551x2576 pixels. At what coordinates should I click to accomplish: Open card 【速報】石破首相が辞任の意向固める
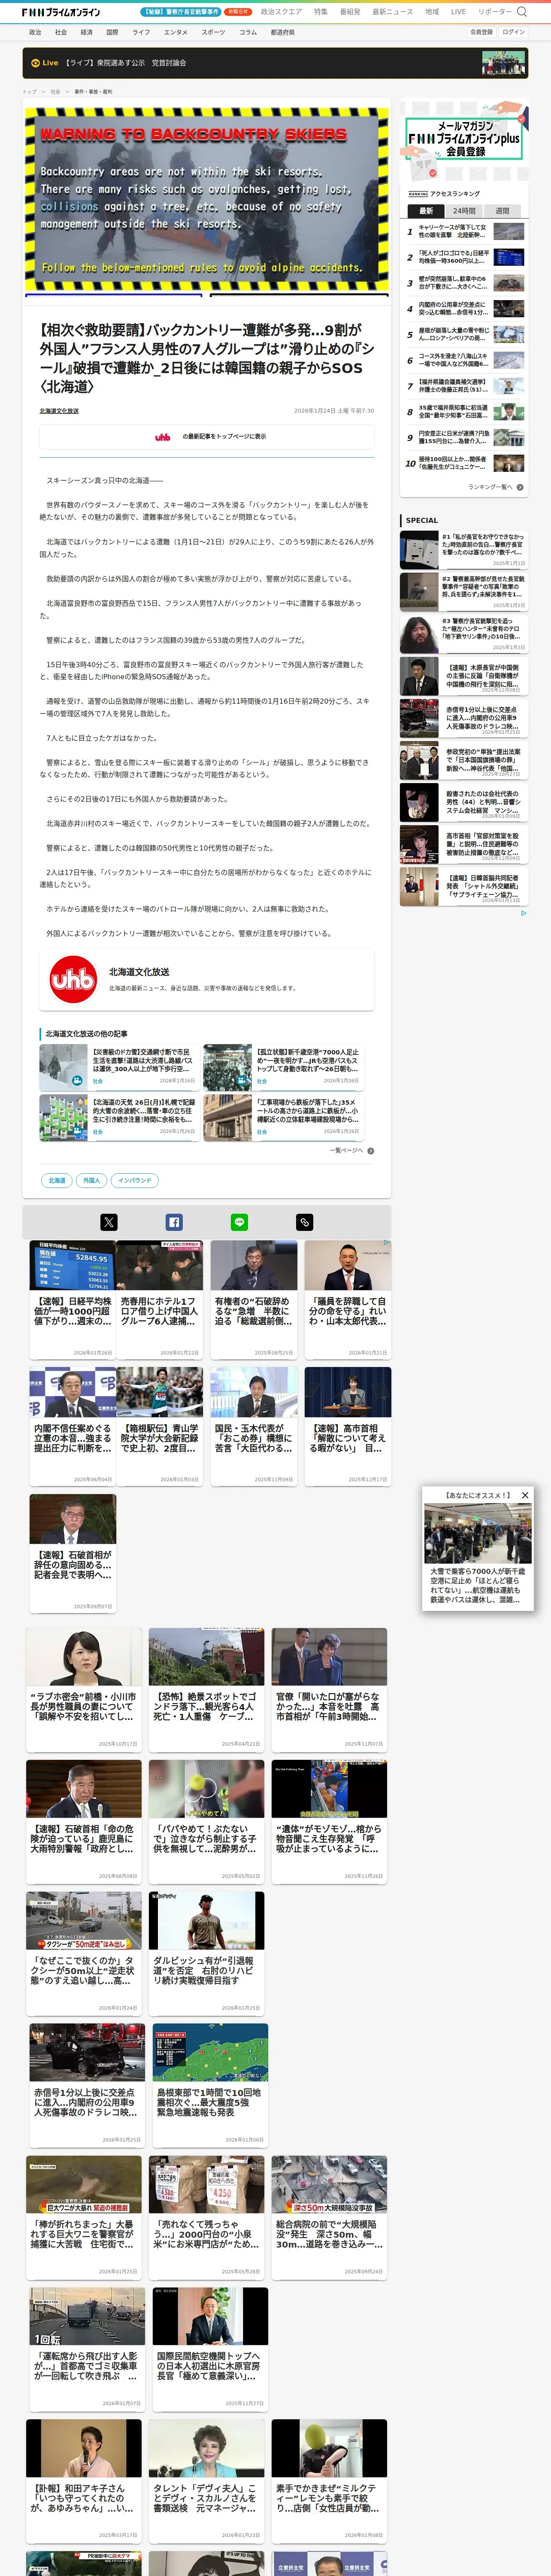(72, 1553)
